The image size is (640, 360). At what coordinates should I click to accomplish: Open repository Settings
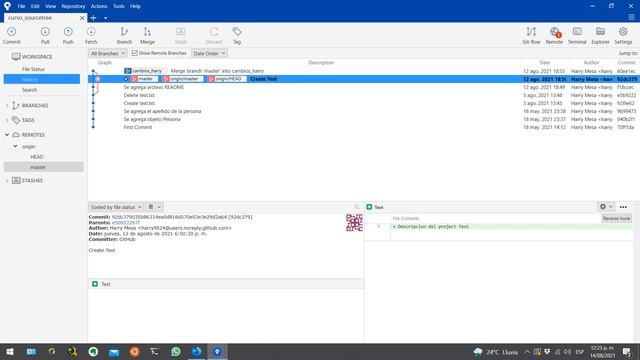coord(623,35)
